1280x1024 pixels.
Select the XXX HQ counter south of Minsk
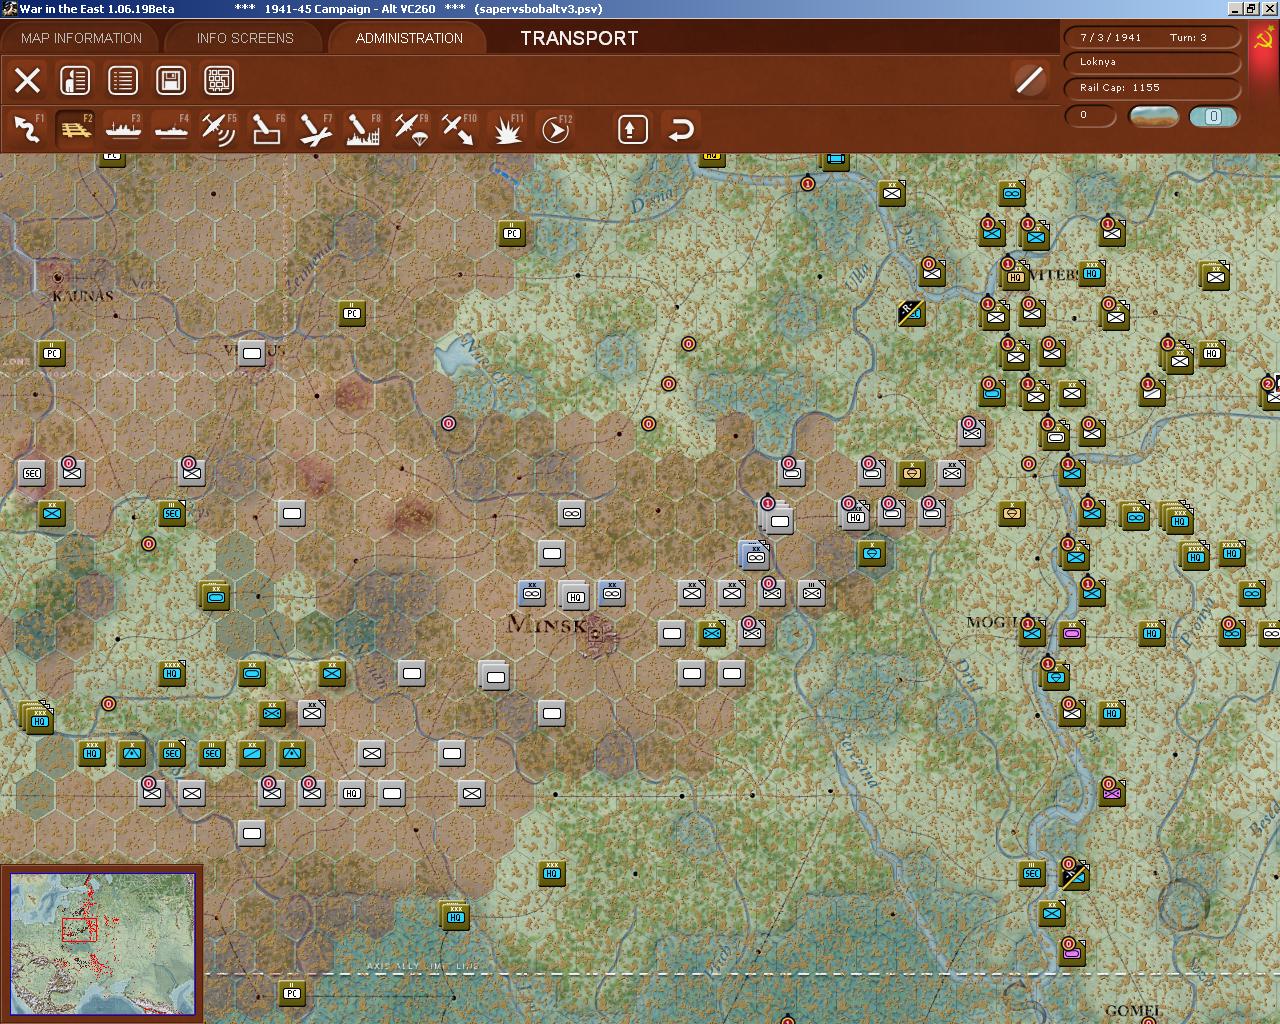(x=552, y=873)
